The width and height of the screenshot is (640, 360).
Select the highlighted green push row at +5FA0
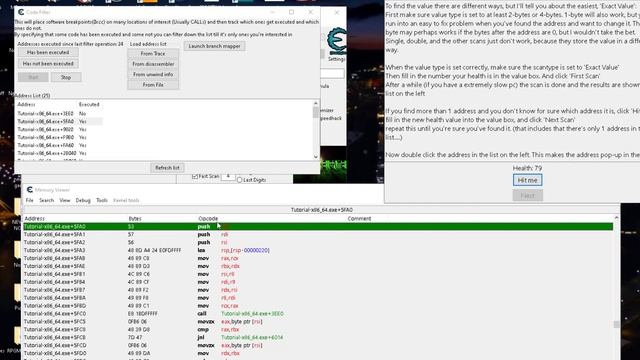tap(318, 227)
